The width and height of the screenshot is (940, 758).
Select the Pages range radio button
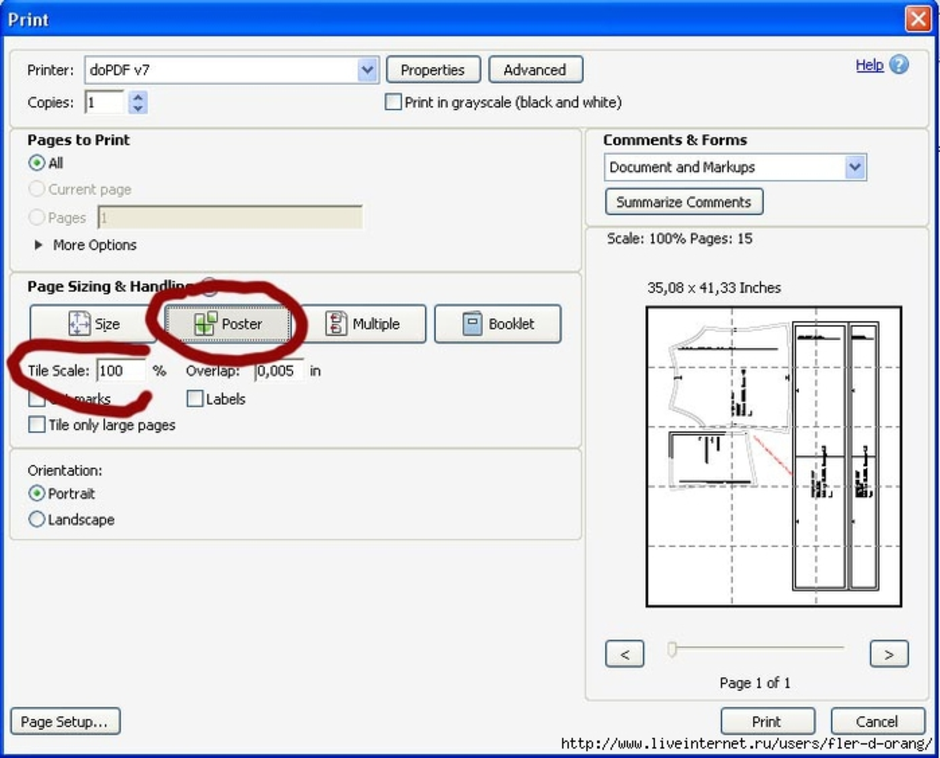click(37, 217)
